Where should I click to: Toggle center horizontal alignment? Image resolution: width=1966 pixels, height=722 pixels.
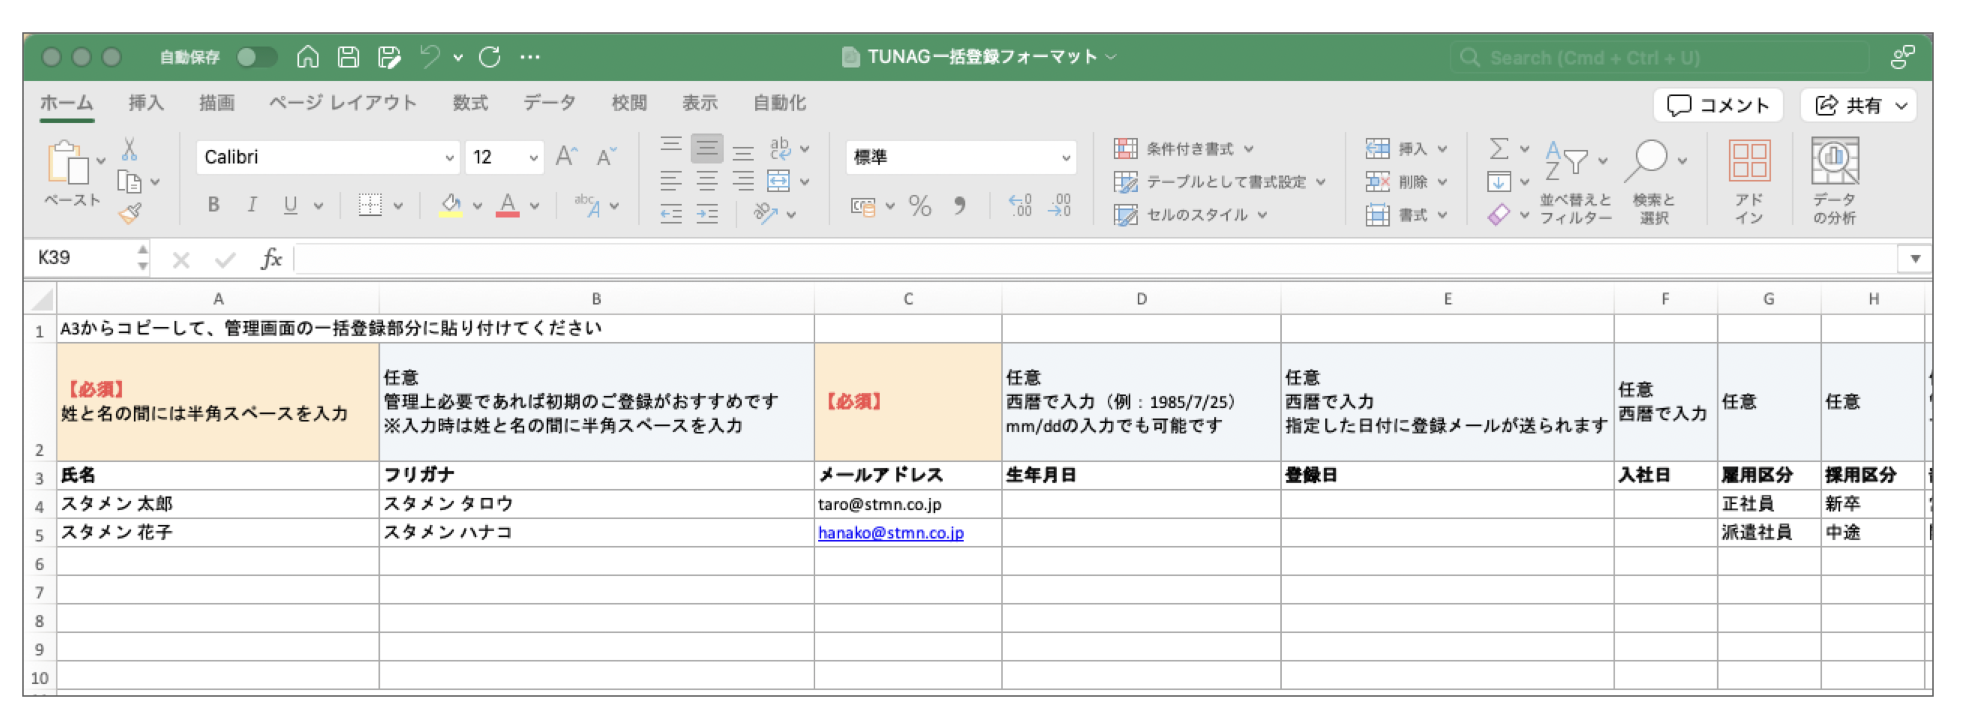707,181
